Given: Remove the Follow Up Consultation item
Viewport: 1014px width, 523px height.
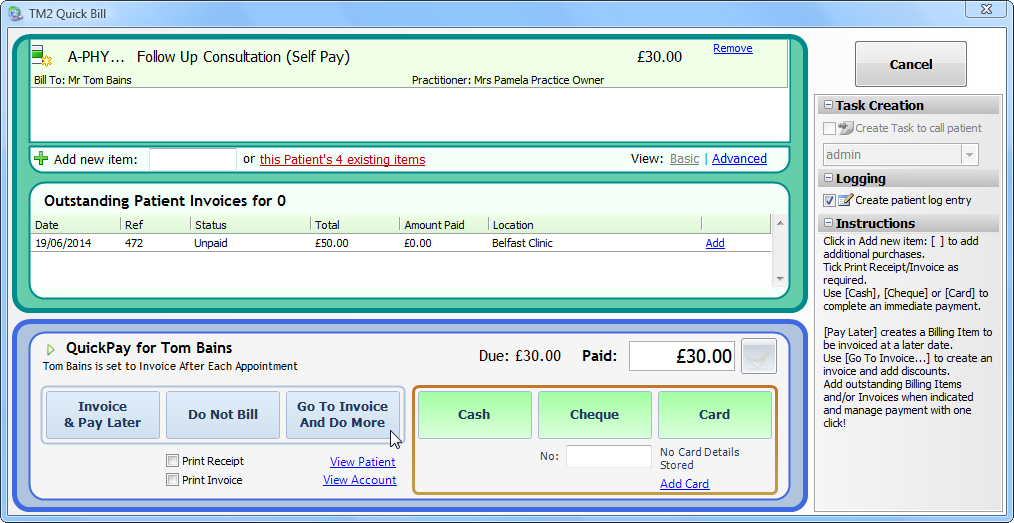Looking at the screenshot, I should pyautogui.click(x=733, y=48).
